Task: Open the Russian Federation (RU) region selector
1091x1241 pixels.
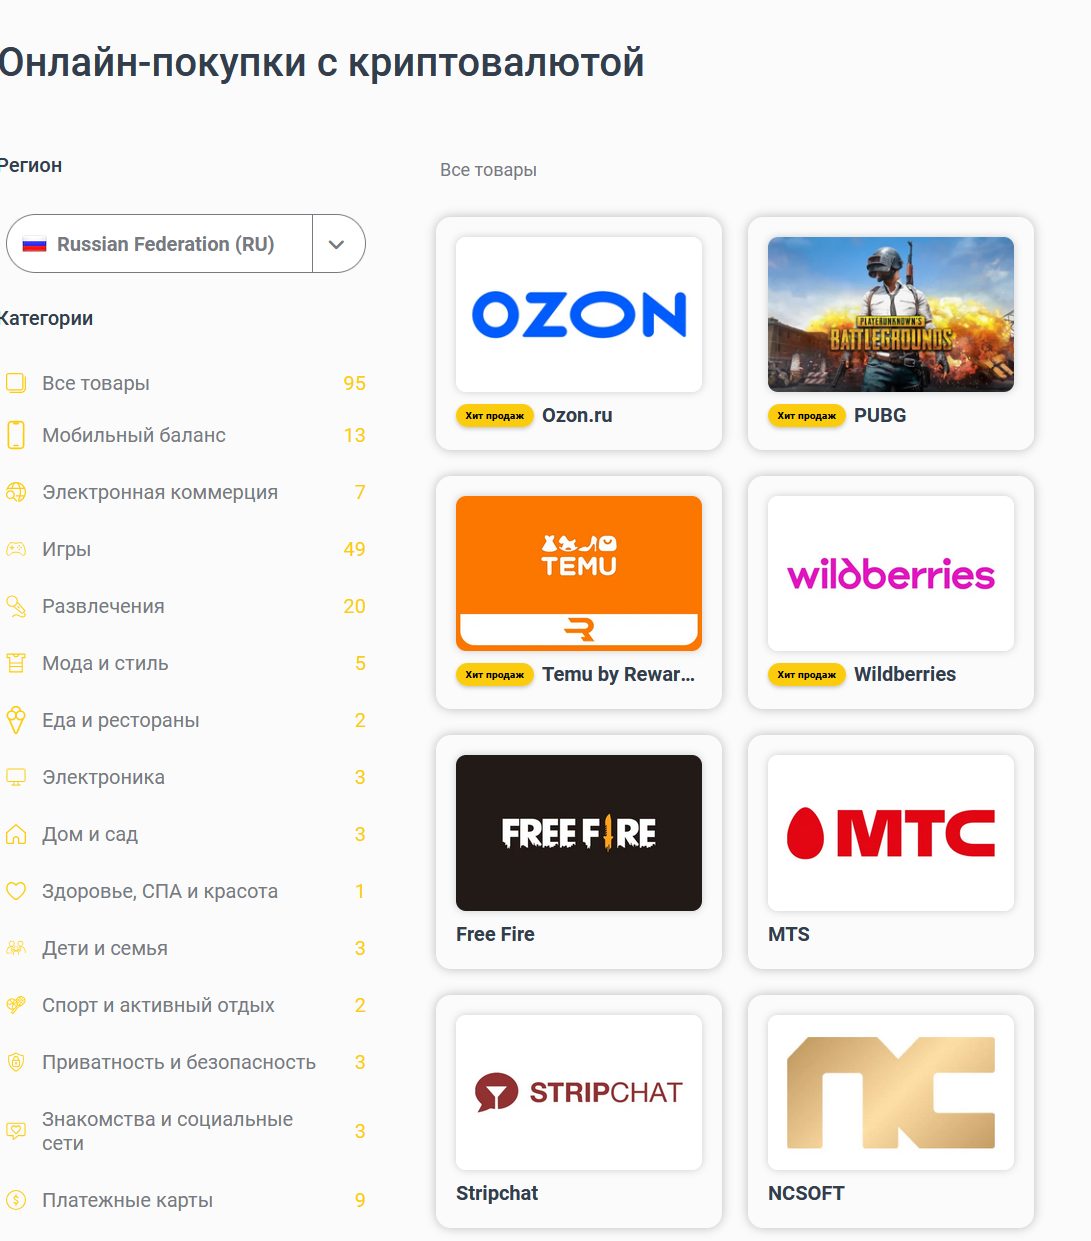Action: [160, 244]
